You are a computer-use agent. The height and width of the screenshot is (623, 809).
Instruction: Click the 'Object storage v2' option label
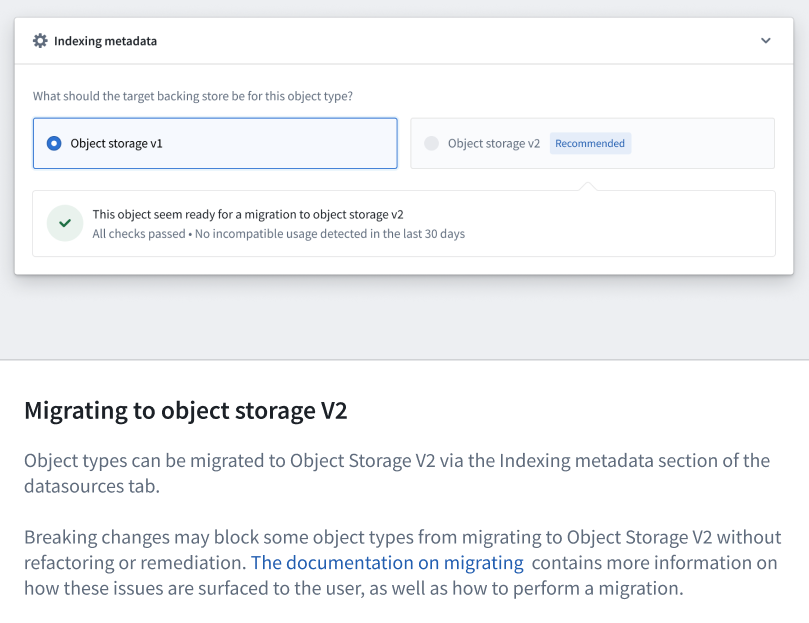pos(494,143)
